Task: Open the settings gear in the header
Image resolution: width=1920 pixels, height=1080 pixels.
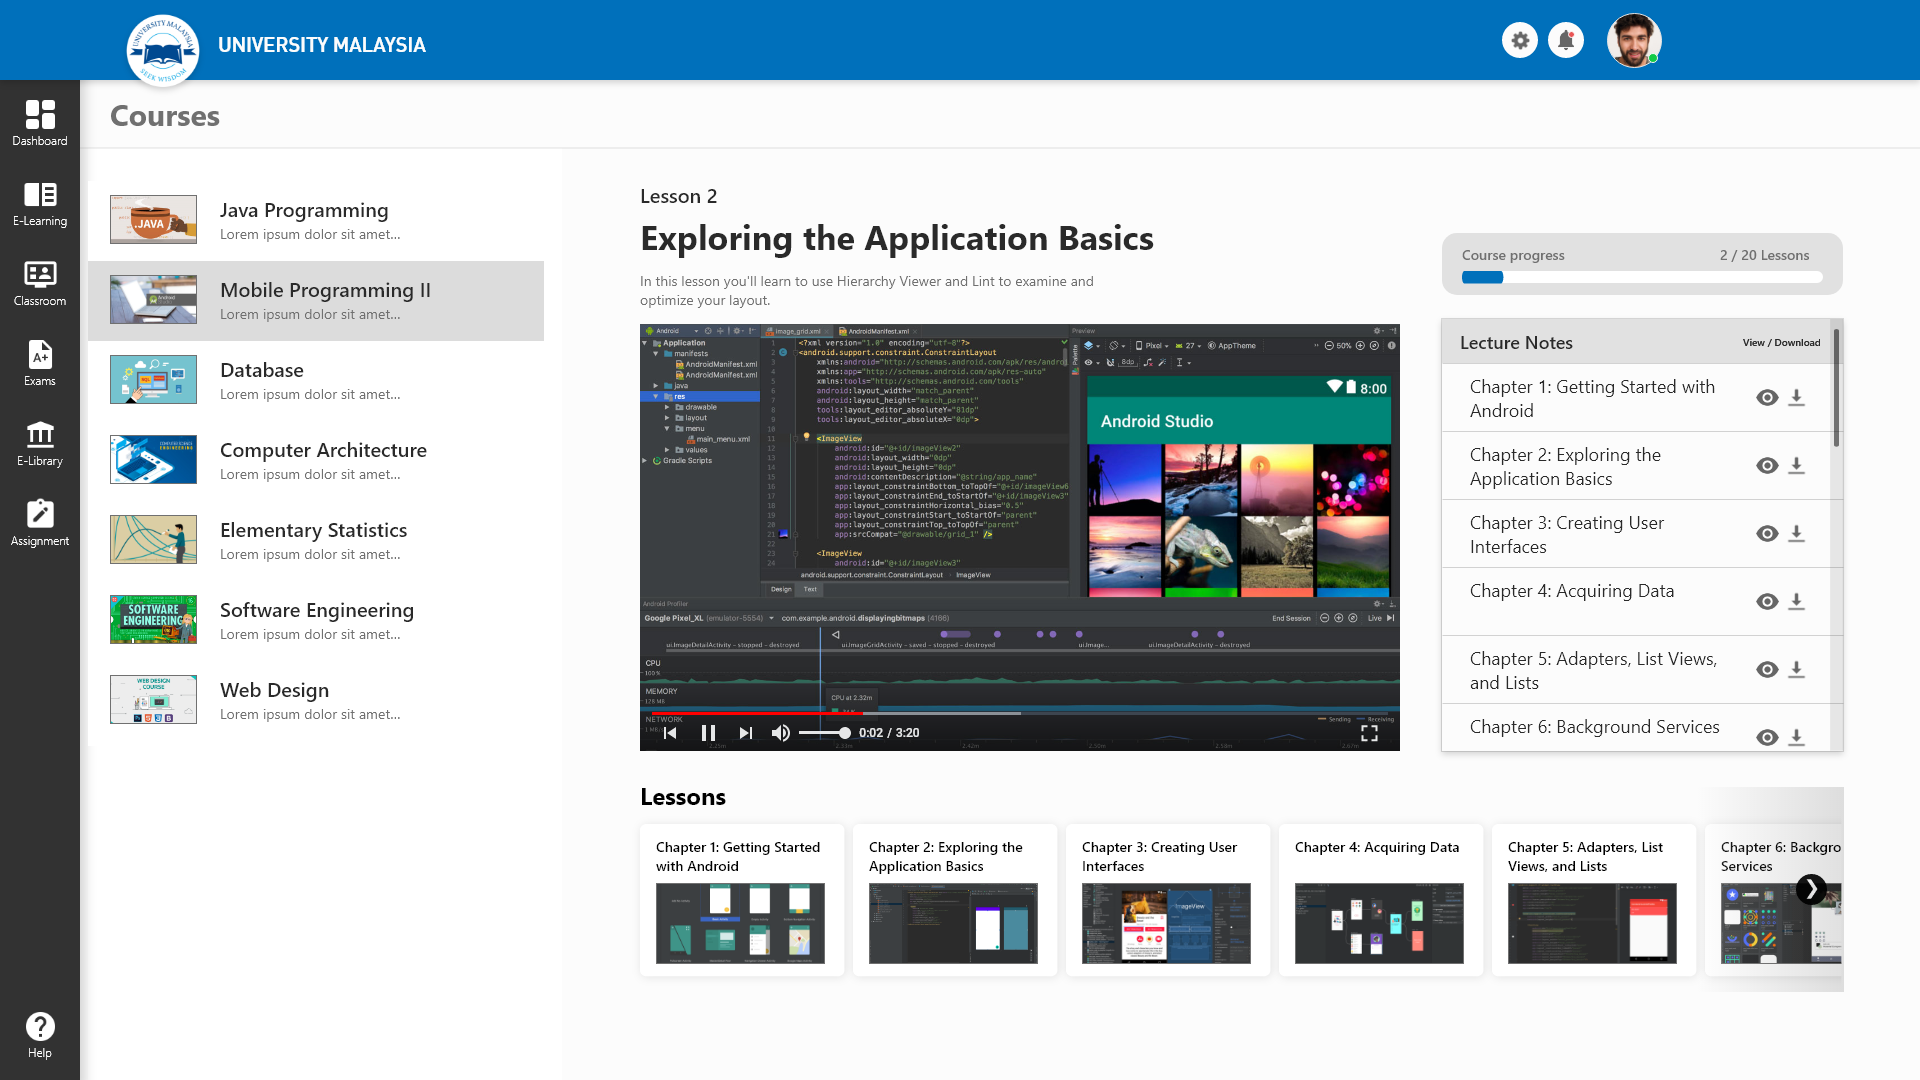Action: click(1520, 40)
